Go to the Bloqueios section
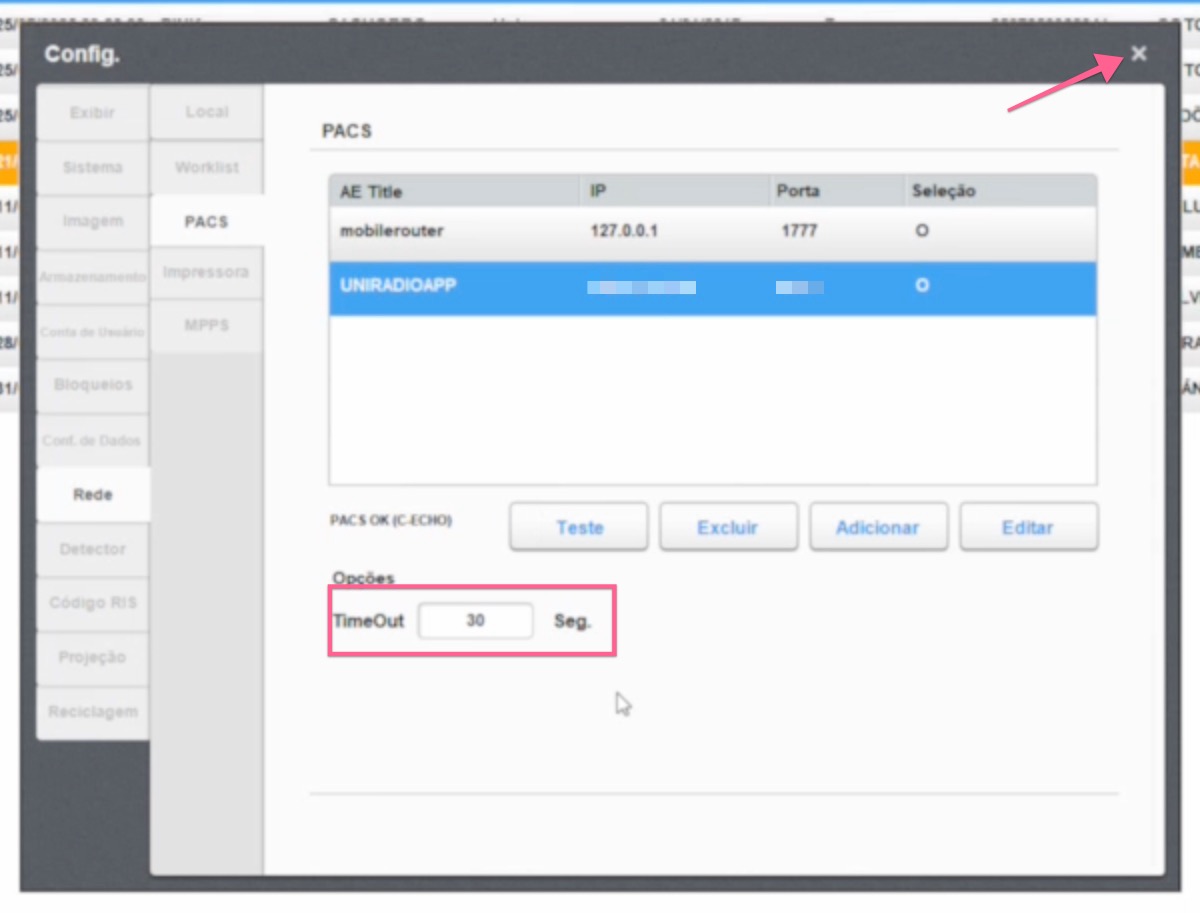Image resolution: width=1200 pixels, height=913 pixels. (91, 384)
